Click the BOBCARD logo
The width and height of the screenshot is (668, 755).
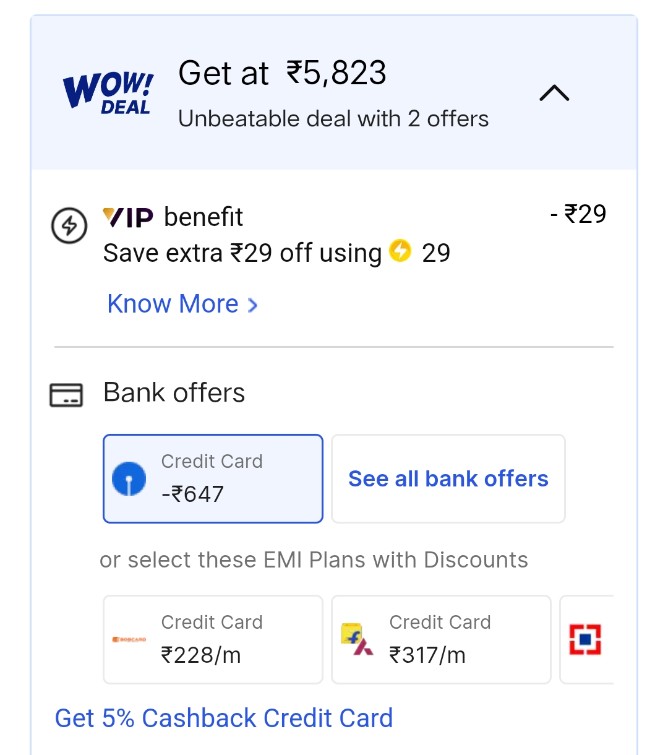(x=130, y=639)
